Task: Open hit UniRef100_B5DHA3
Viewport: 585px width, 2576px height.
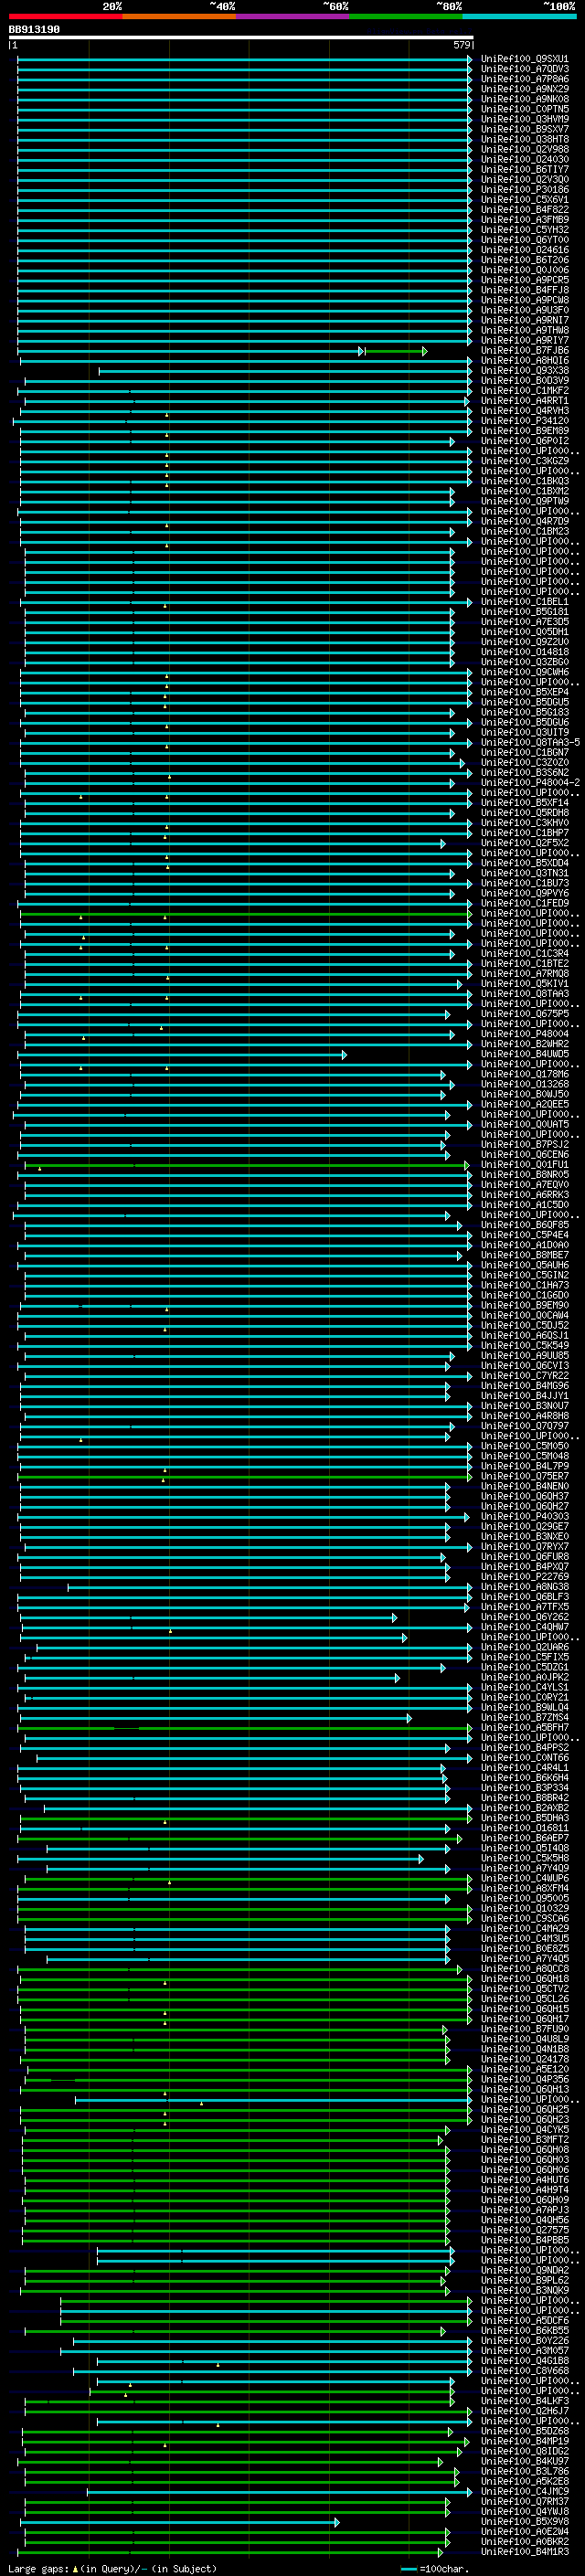Action: click(x=524, y=1818)
